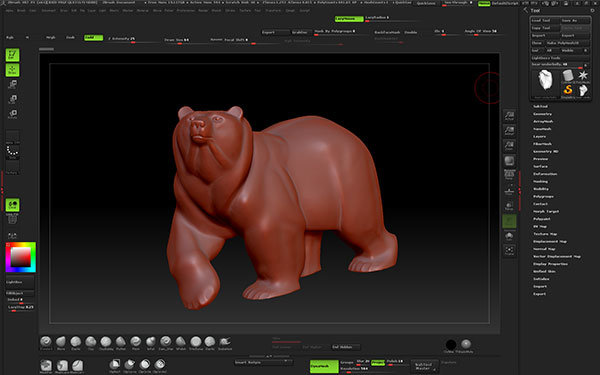Viewport: 600px width, 375px height.
Task: Choose the MaskCurve brush icon
Action: pos(78,365)
